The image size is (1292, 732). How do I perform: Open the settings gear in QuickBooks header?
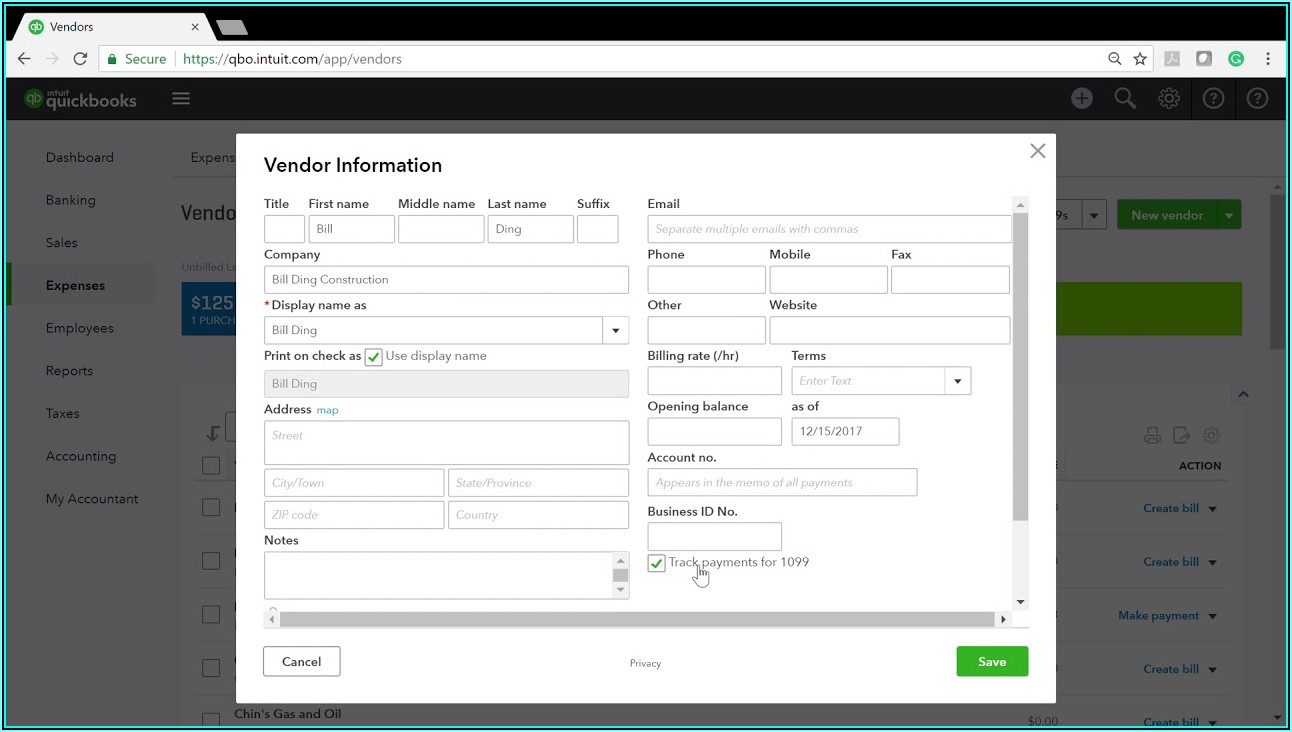click(x=1169, y=98)
